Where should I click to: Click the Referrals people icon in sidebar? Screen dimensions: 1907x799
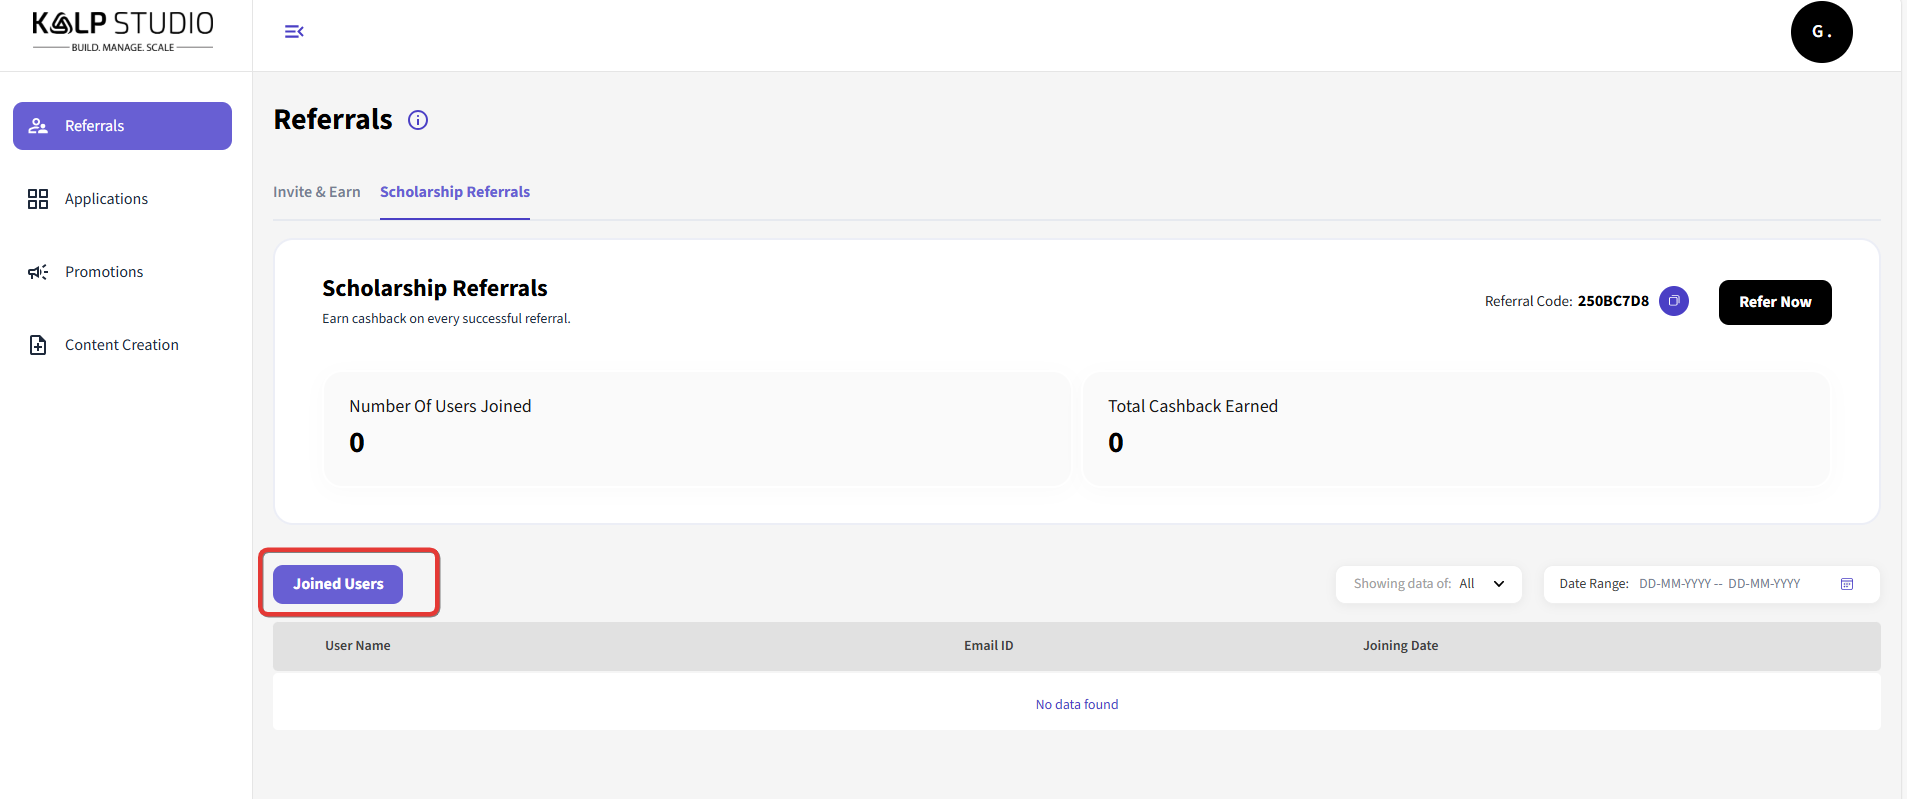[38, 126]
